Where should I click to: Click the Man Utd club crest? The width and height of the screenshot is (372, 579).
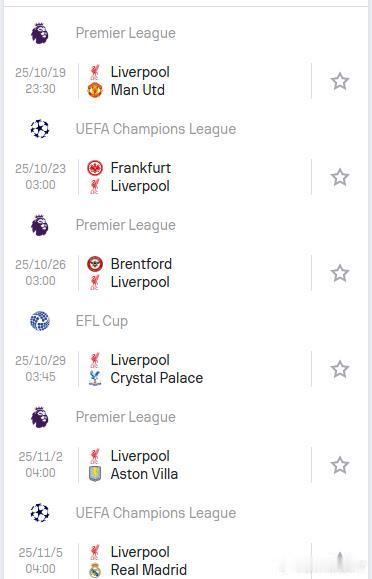tap(95, 90)
